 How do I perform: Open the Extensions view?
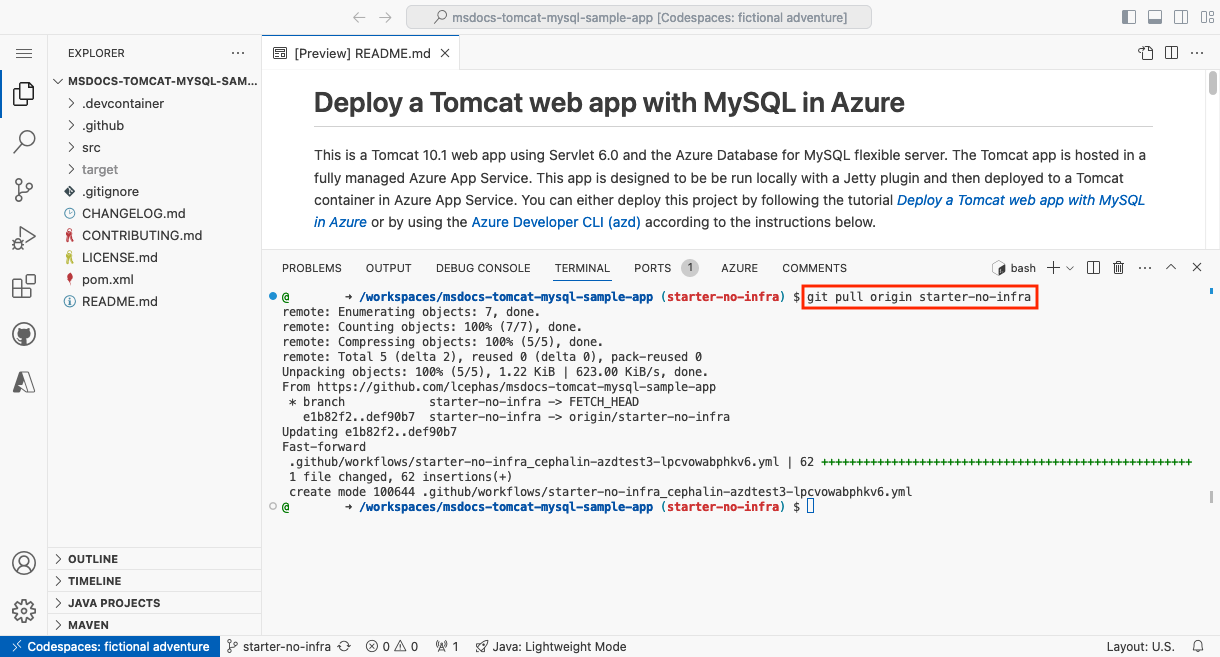point(24,286)
